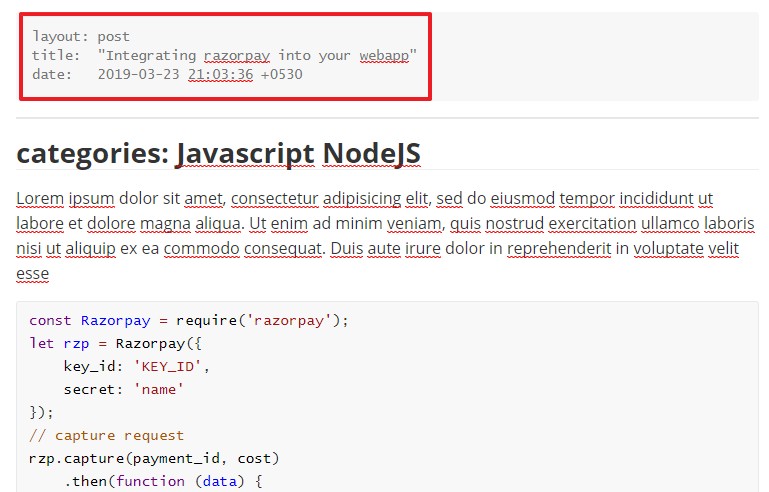Click the code line secret: 'name'
The image size is (769, 492).
click(x=124, y=390)
